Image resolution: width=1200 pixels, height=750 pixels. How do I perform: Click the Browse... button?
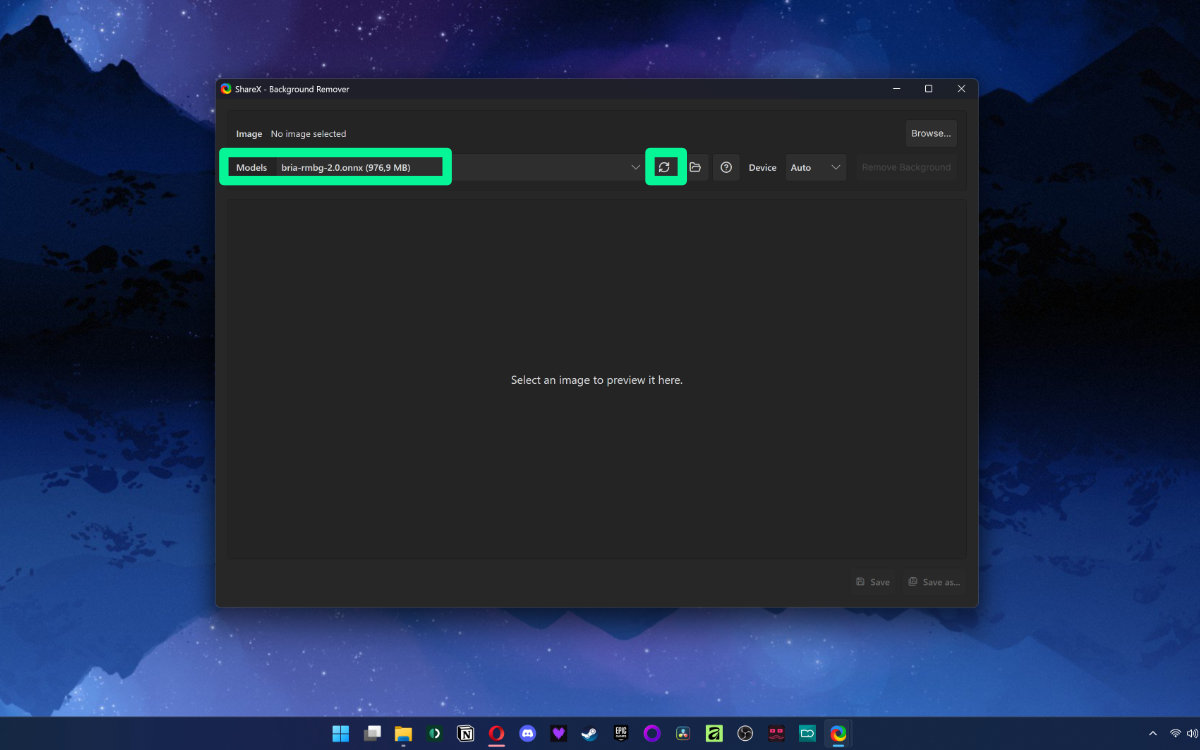pyautogui.click(x=931, y=133)
